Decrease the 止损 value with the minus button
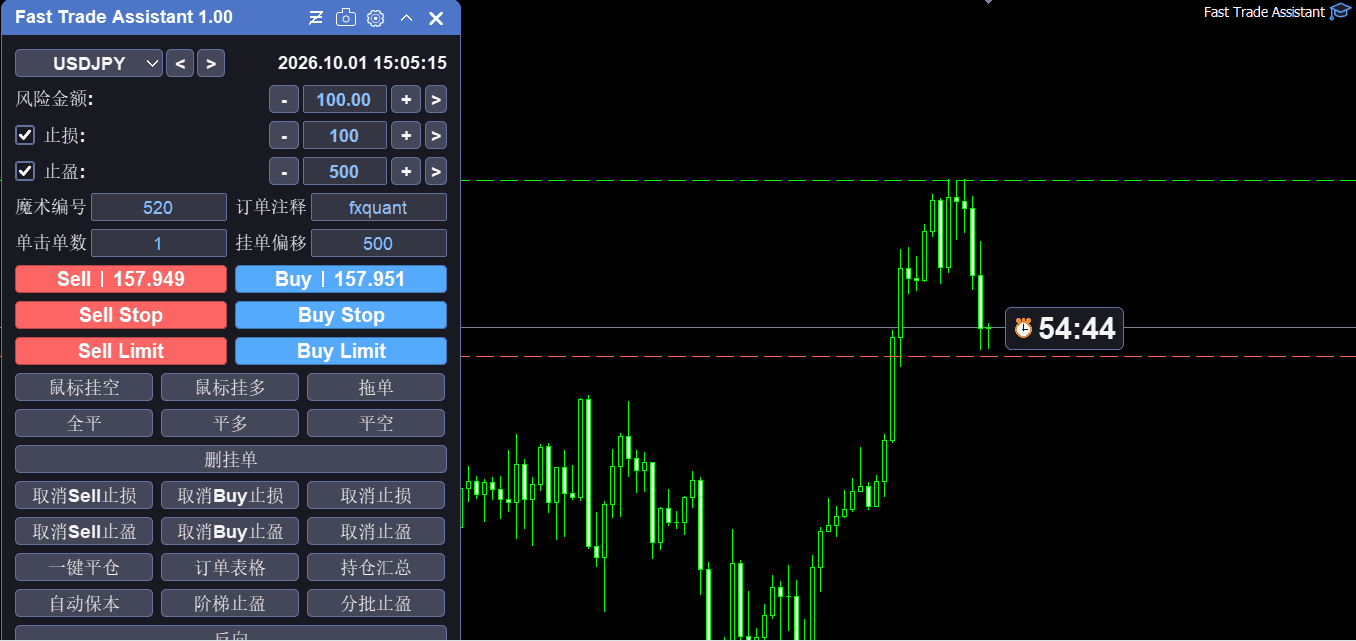1356x641 pixels. pyautogui.click(x=284, y=136)
